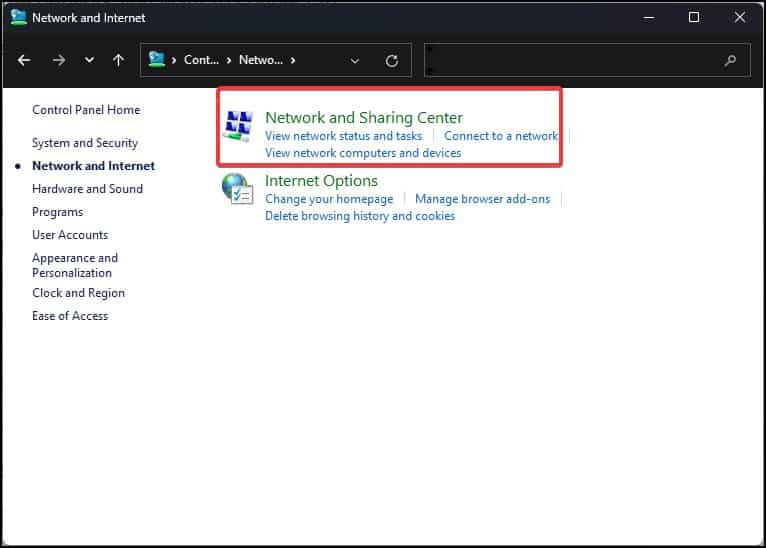Open Internet Options heading
Screen dimensions: 766x548
click(x=321, y=181)
